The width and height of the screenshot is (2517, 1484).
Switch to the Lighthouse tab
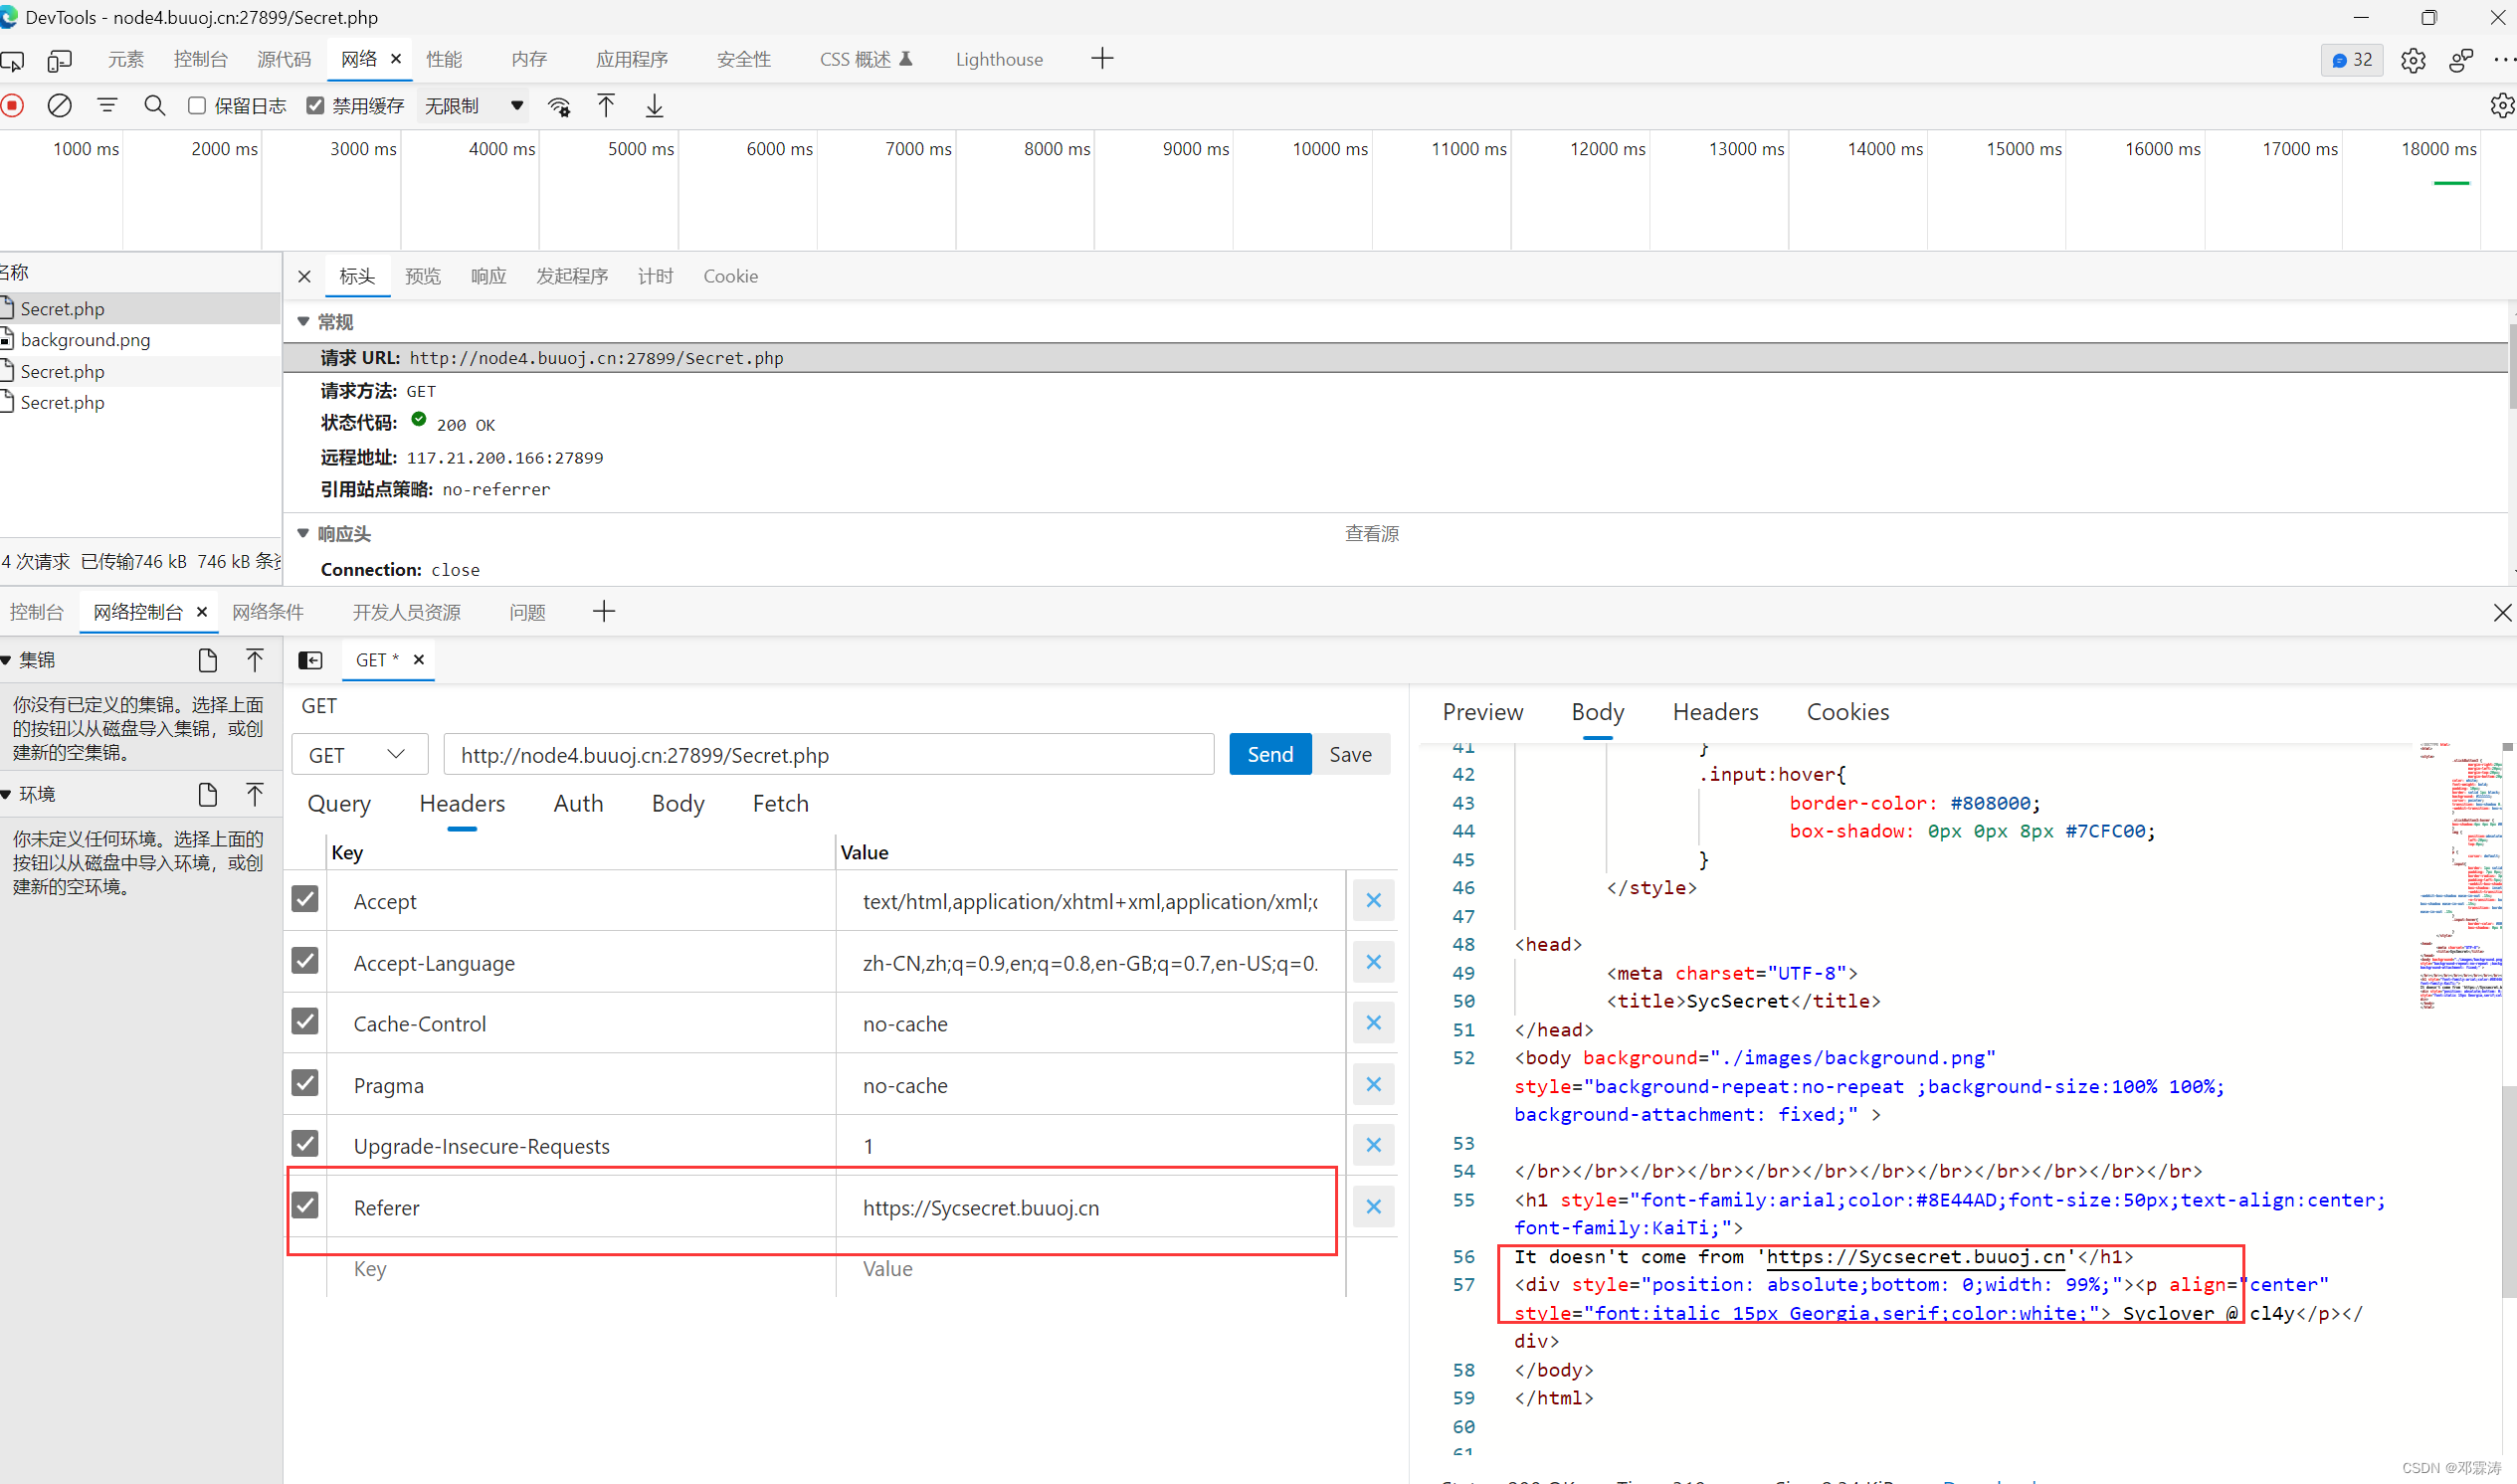click(998, 59)
